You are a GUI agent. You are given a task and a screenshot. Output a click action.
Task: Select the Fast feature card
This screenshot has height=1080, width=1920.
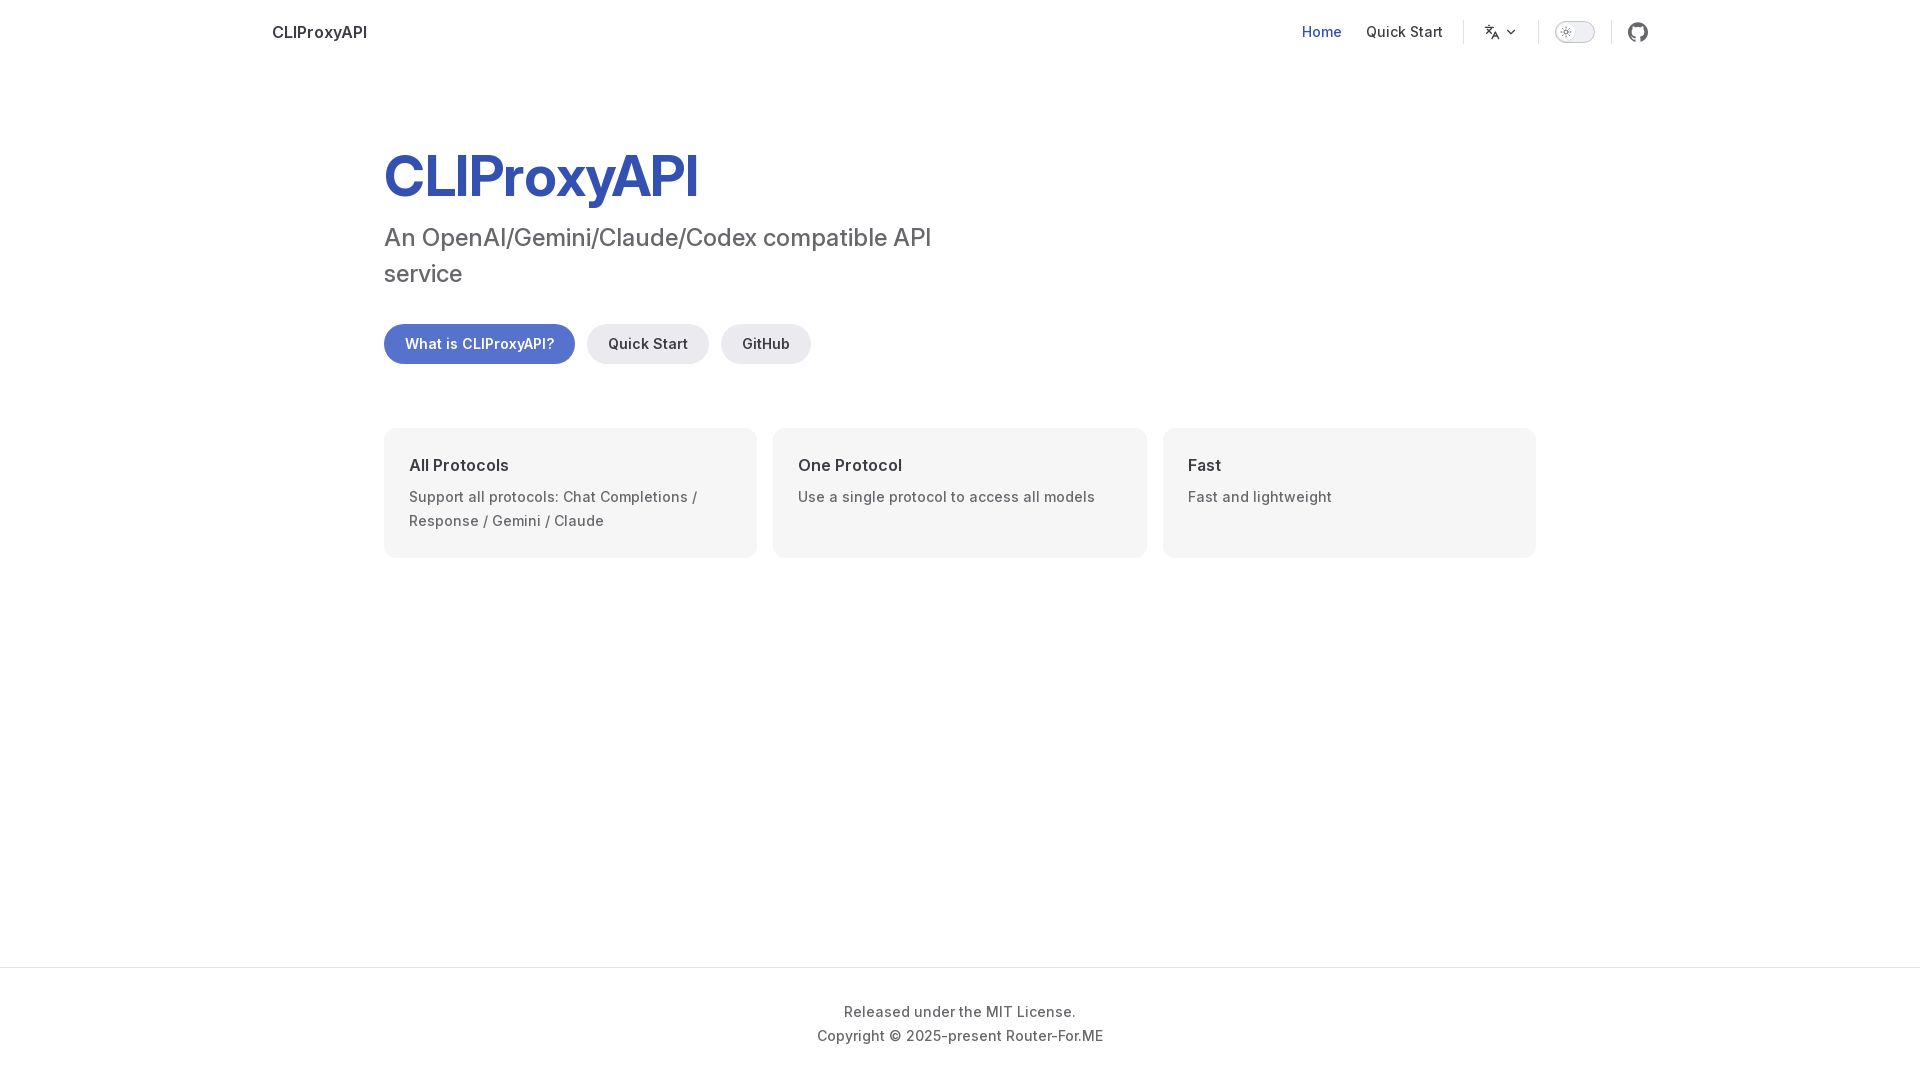pyautogui.click(x=1349, y=493)
